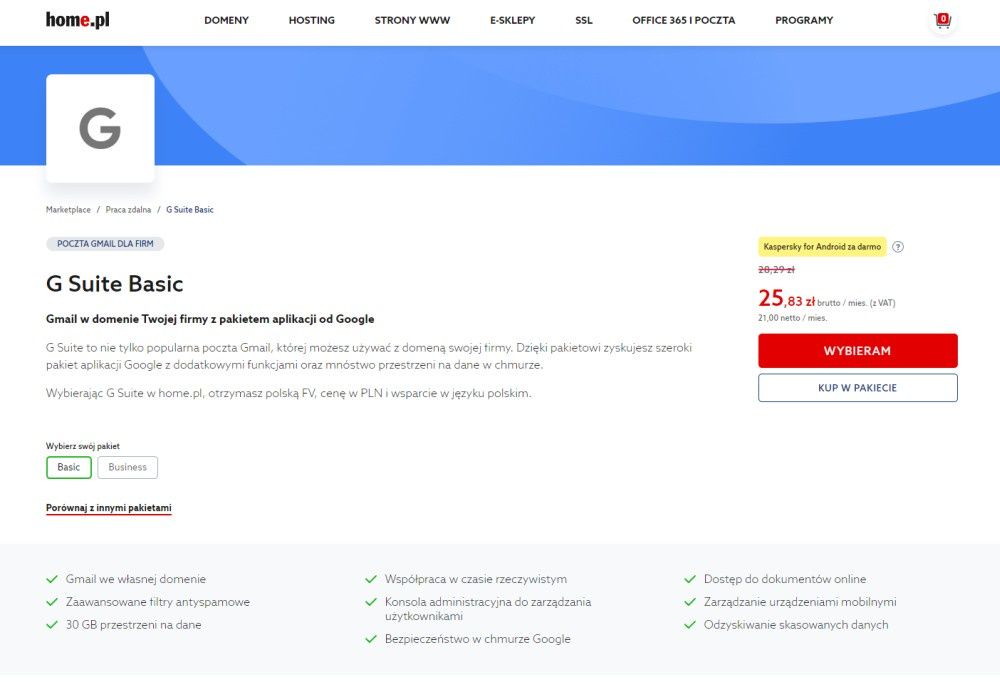Viewport: 1000px width, 682px height.
Task: Open the DOMENY menu
Action: tap(226, 20)
